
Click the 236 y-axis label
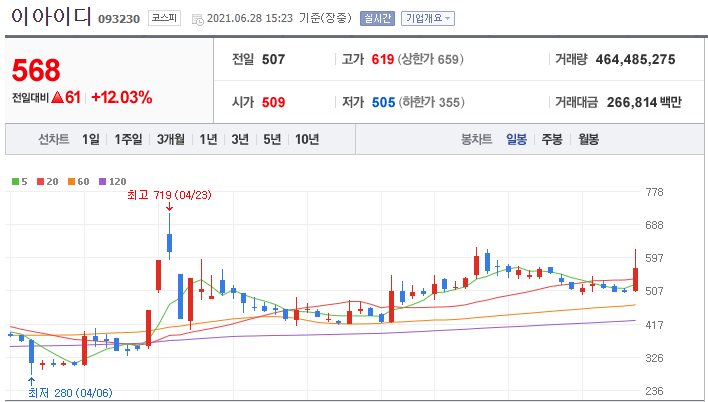coord(655,391)
